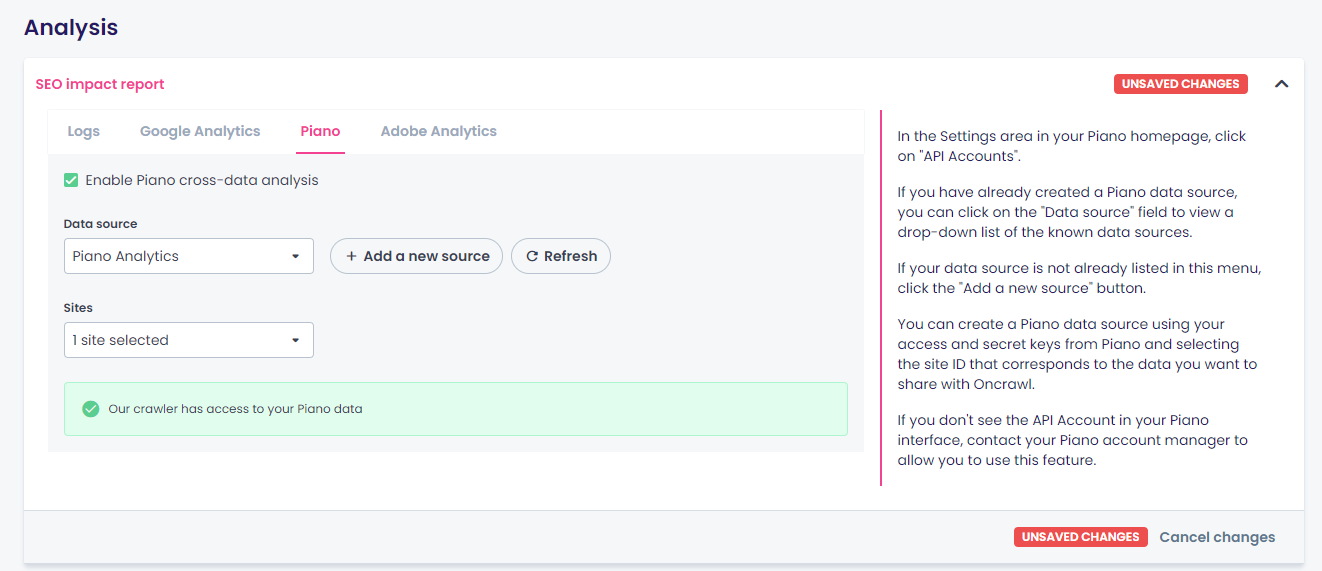Click the top UNSAVED CHANGES badge

tap(1180, 84)
